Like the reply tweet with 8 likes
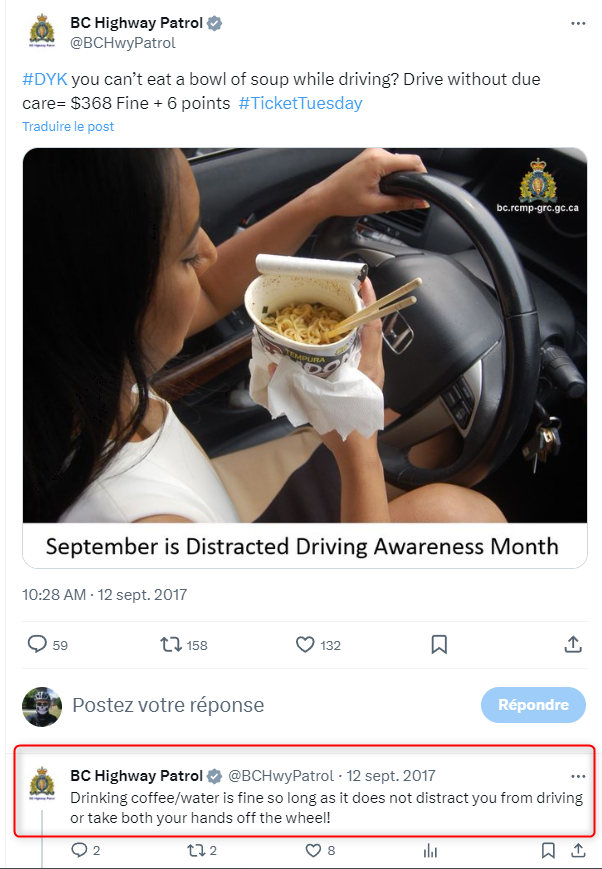The width and height of the screenshot is (602, 869). 314,850
